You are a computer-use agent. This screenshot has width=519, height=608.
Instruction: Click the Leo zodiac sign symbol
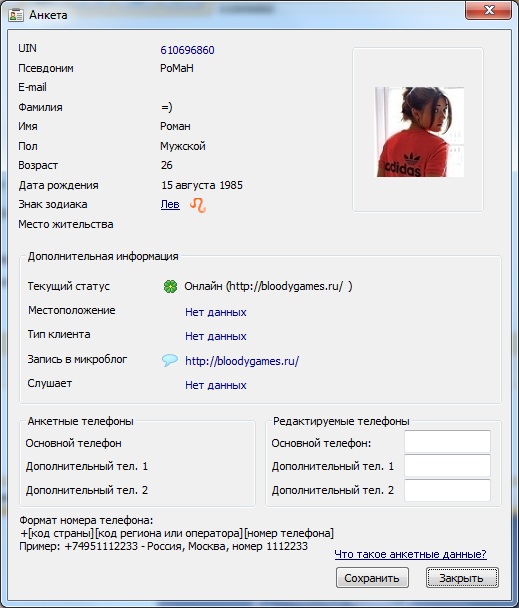tap(198, 205)
